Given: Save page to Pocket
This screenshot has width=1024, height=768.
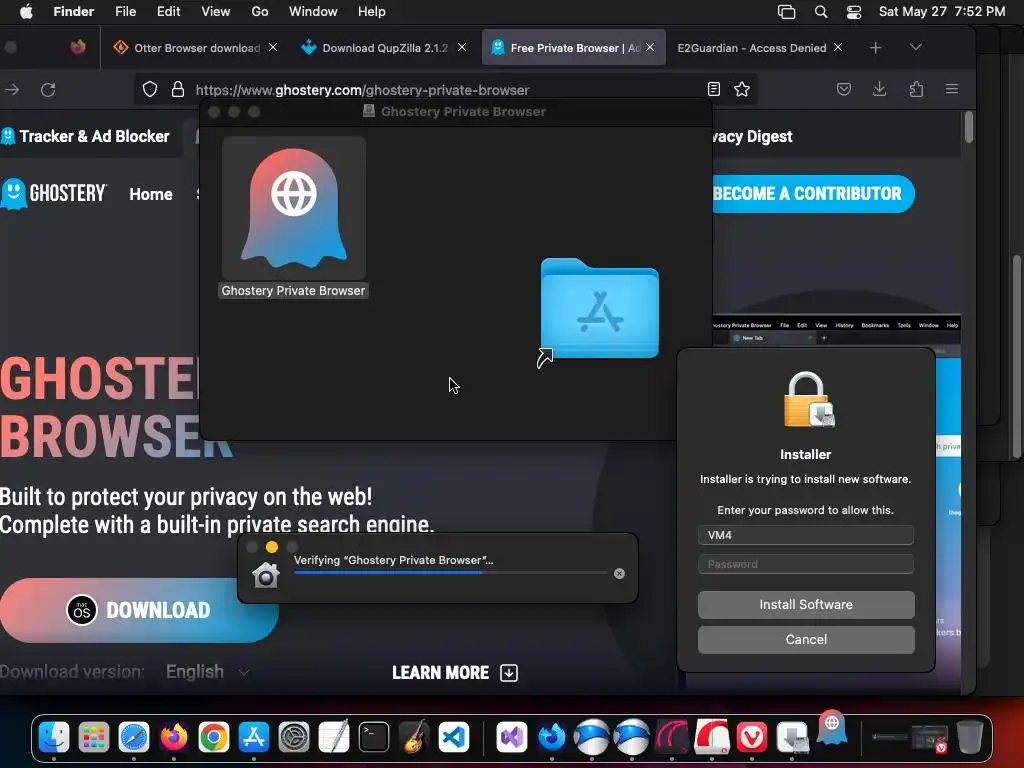Looking at the screenshot, I should (844, 89).
